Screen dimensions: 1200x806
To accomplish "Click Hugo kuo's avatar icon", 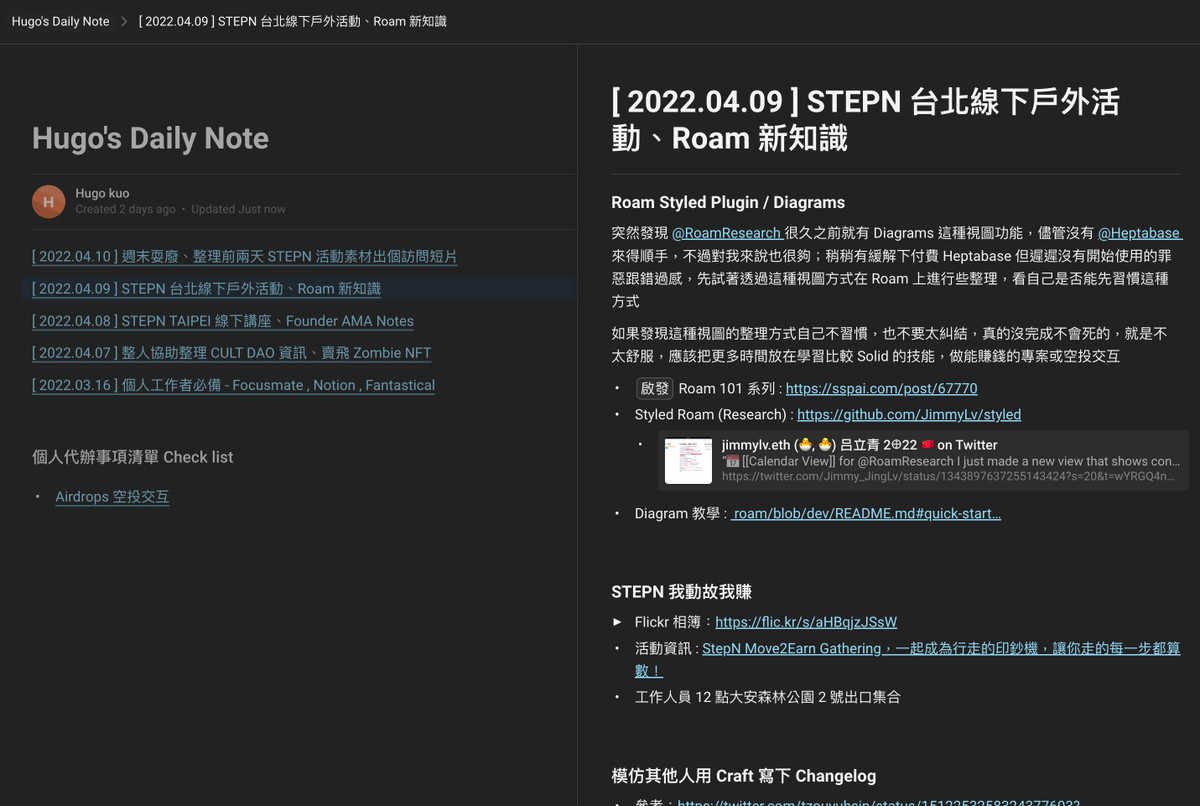I will click(49, 201).
